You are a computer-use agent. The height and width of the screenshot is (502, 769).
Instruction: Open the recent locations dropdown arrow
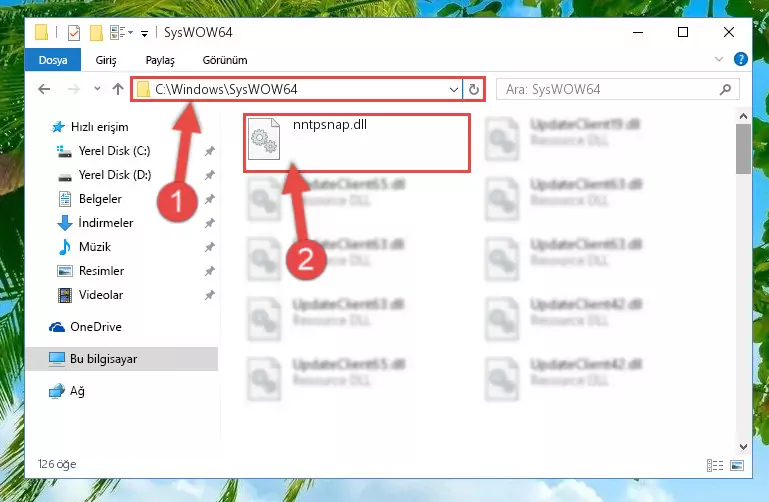coord(97,89)
